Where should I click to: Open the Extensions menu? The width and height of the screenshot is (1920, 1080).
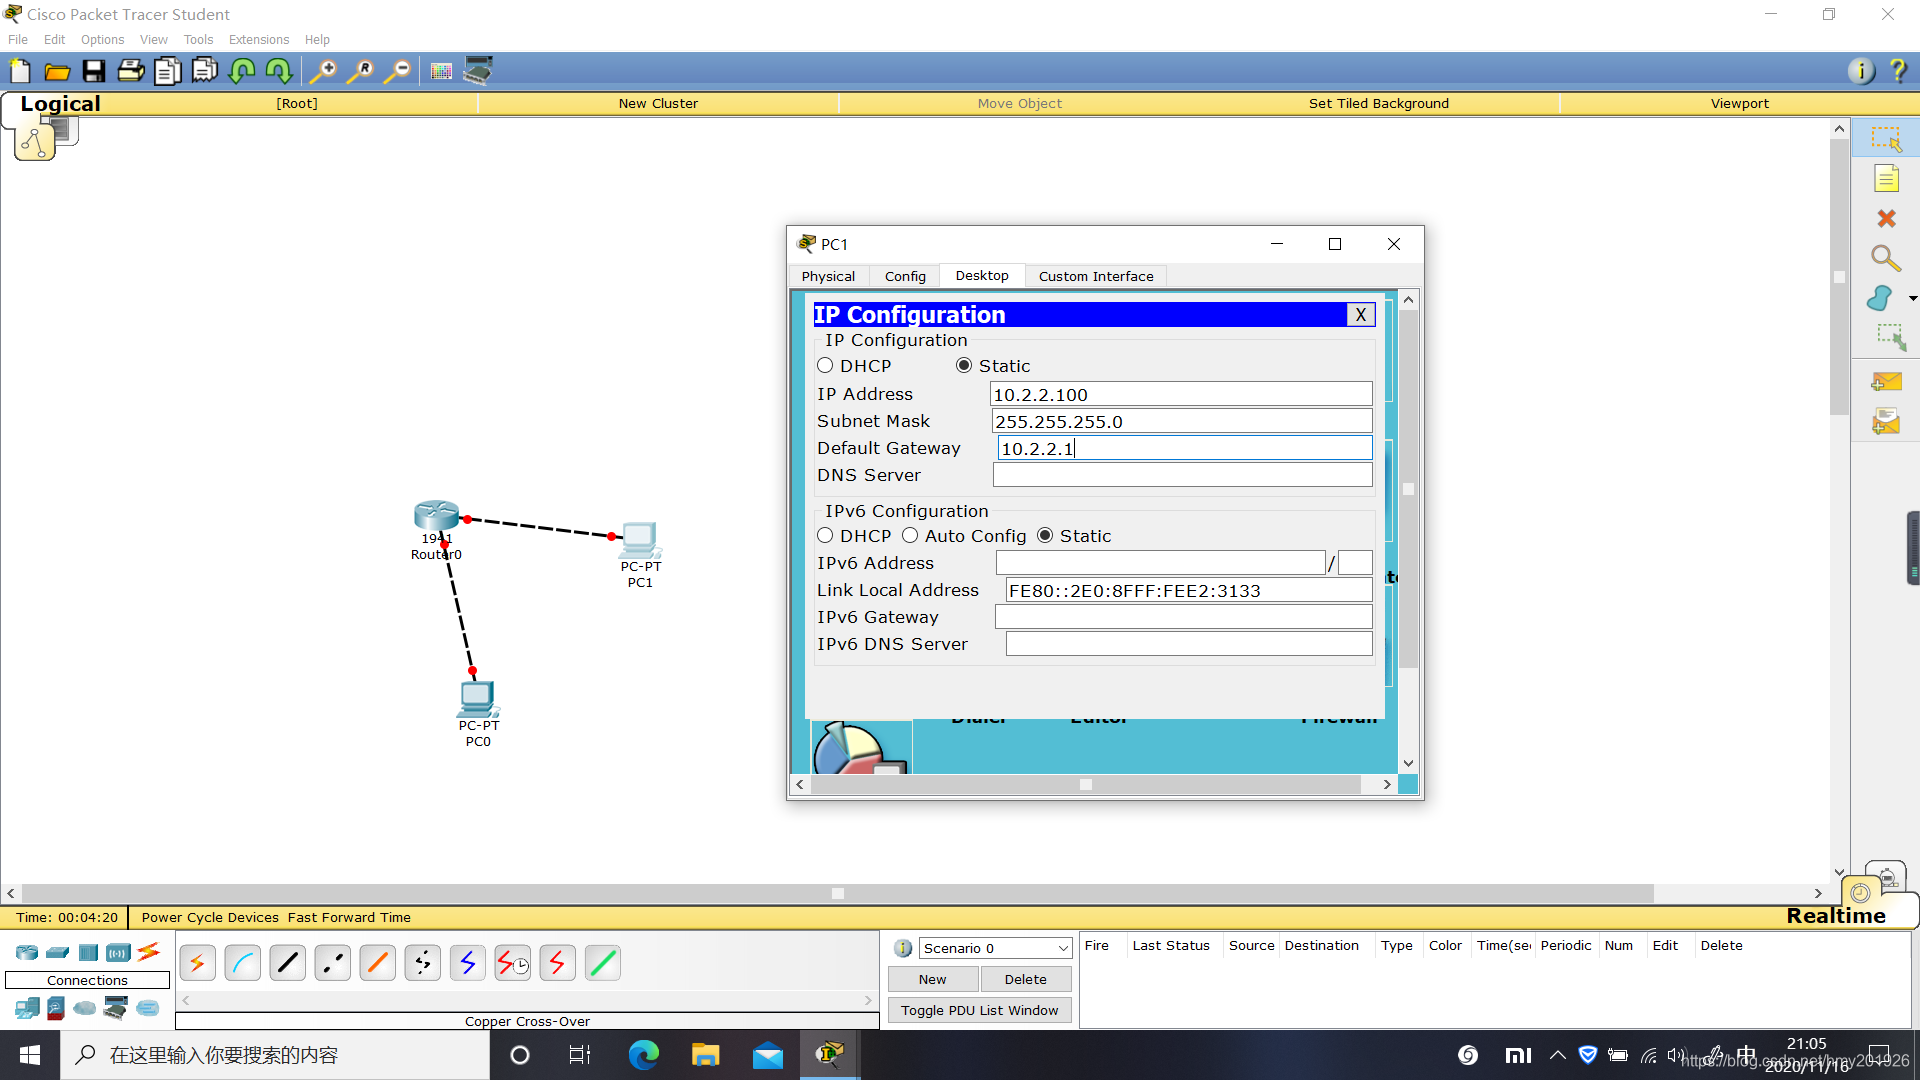[258, 40]
